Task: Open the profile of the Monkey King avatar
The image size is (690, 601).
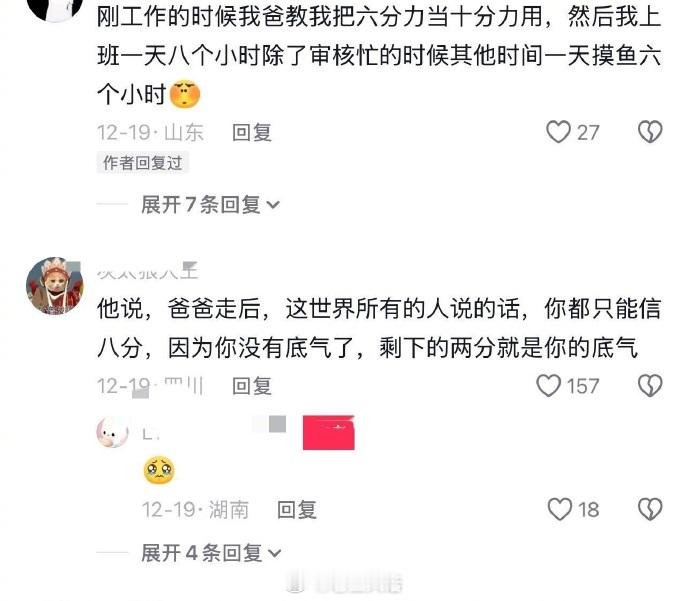Action: [55, 286]
